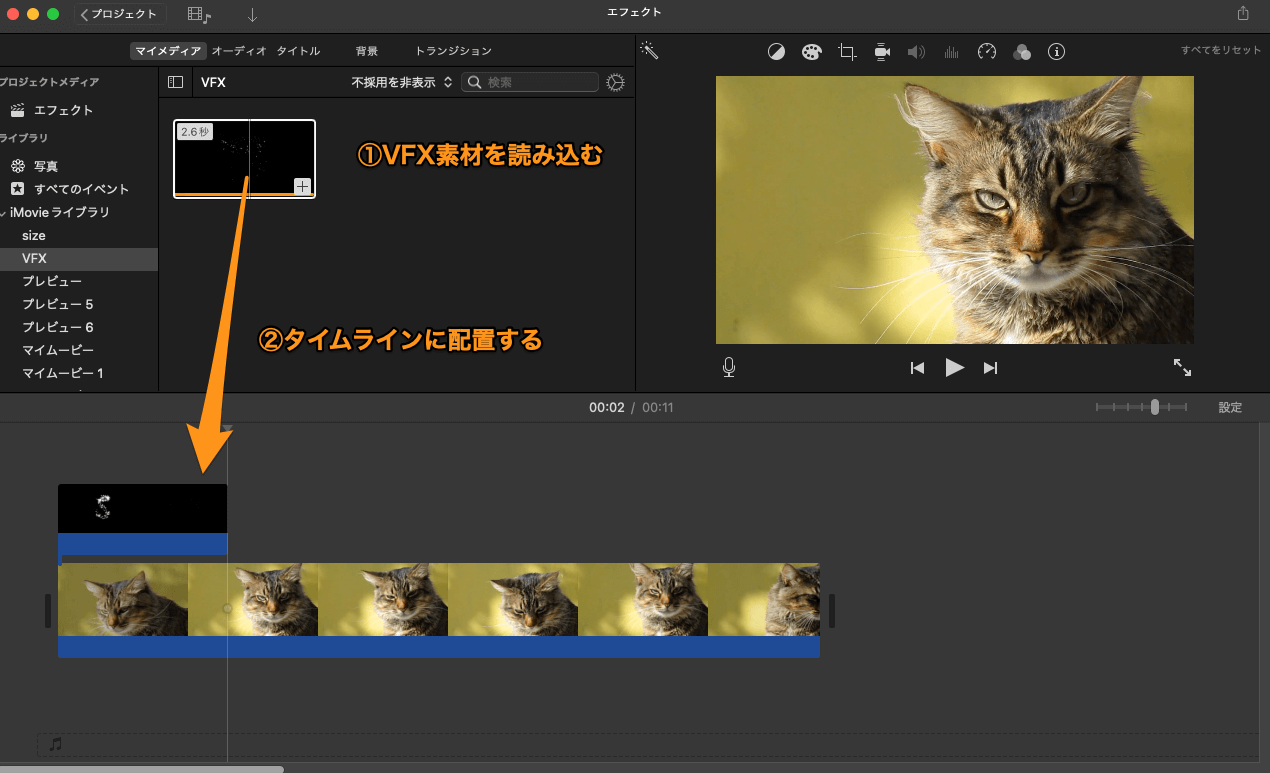Enable voiceover recording with the microphone
The image size is (1270, 773).
pyautogui.click(x=729, y=366)
